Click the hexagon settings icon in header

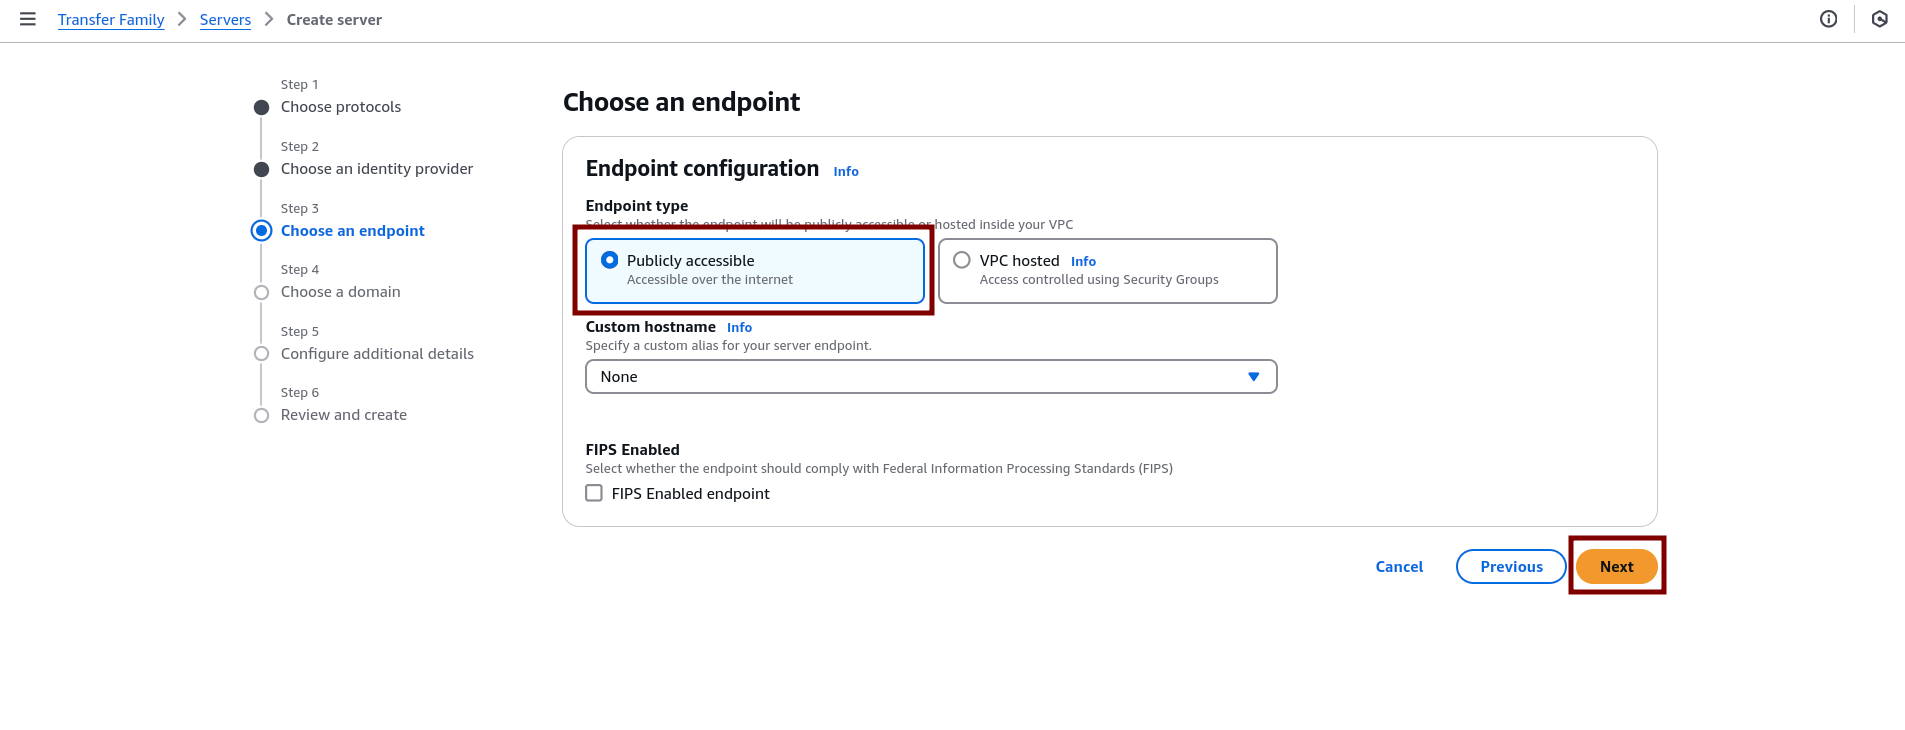(1879, 19)
